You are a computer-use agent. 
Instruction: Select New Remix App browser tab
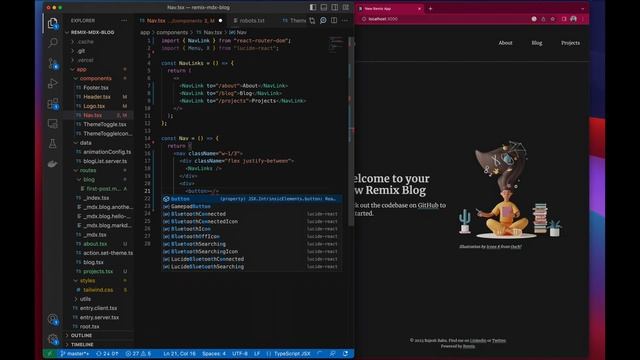[x=390, y=9]
